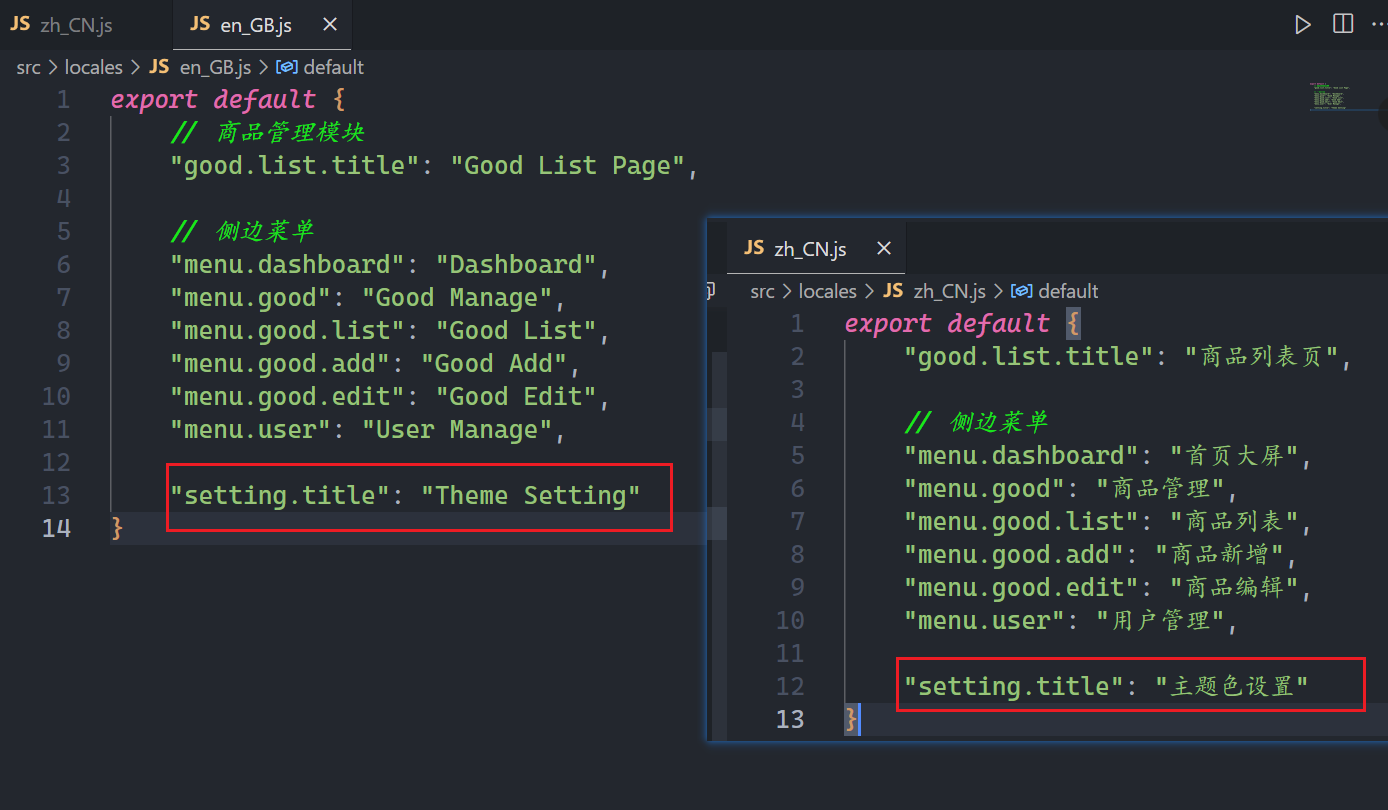This screenshot has width=1388, height=810.
Task: Click the 'en_GB.js' breadcrumb item
Action: [x=215, y=67]
